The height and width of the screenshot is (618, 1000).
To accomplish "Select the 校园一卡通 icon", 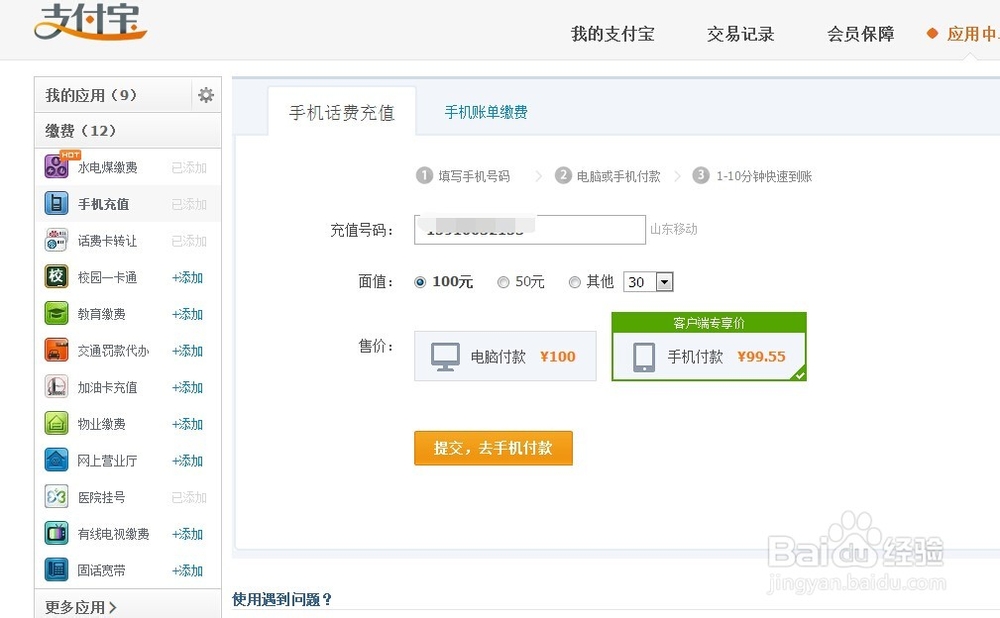I will pos(57,277).
